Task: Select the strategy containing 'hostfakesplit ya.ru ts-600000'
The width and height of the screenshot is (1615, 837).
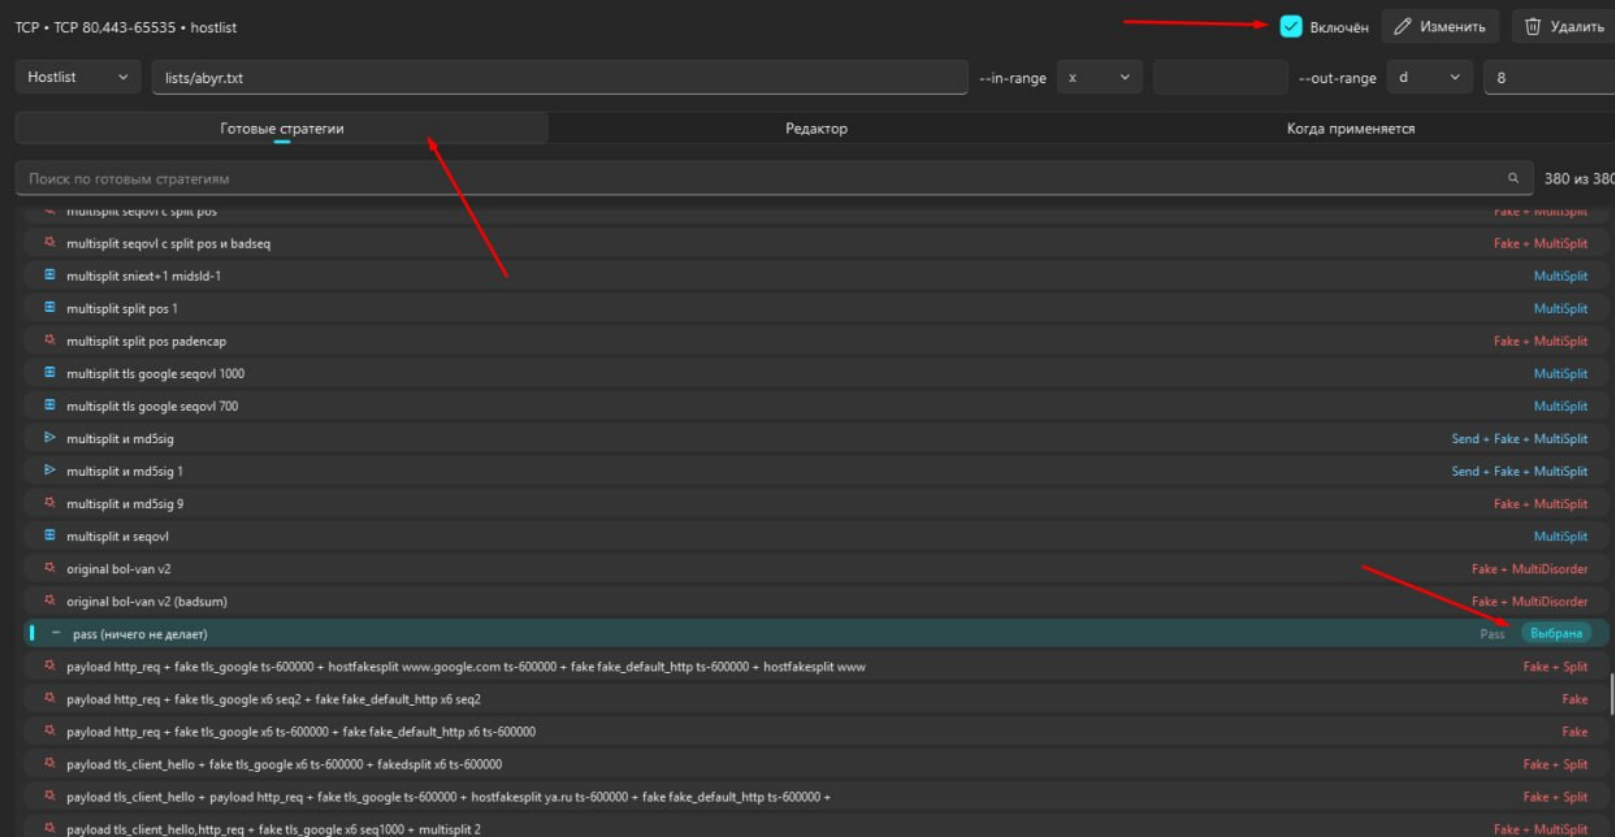Action: click(x=816, y=796)
